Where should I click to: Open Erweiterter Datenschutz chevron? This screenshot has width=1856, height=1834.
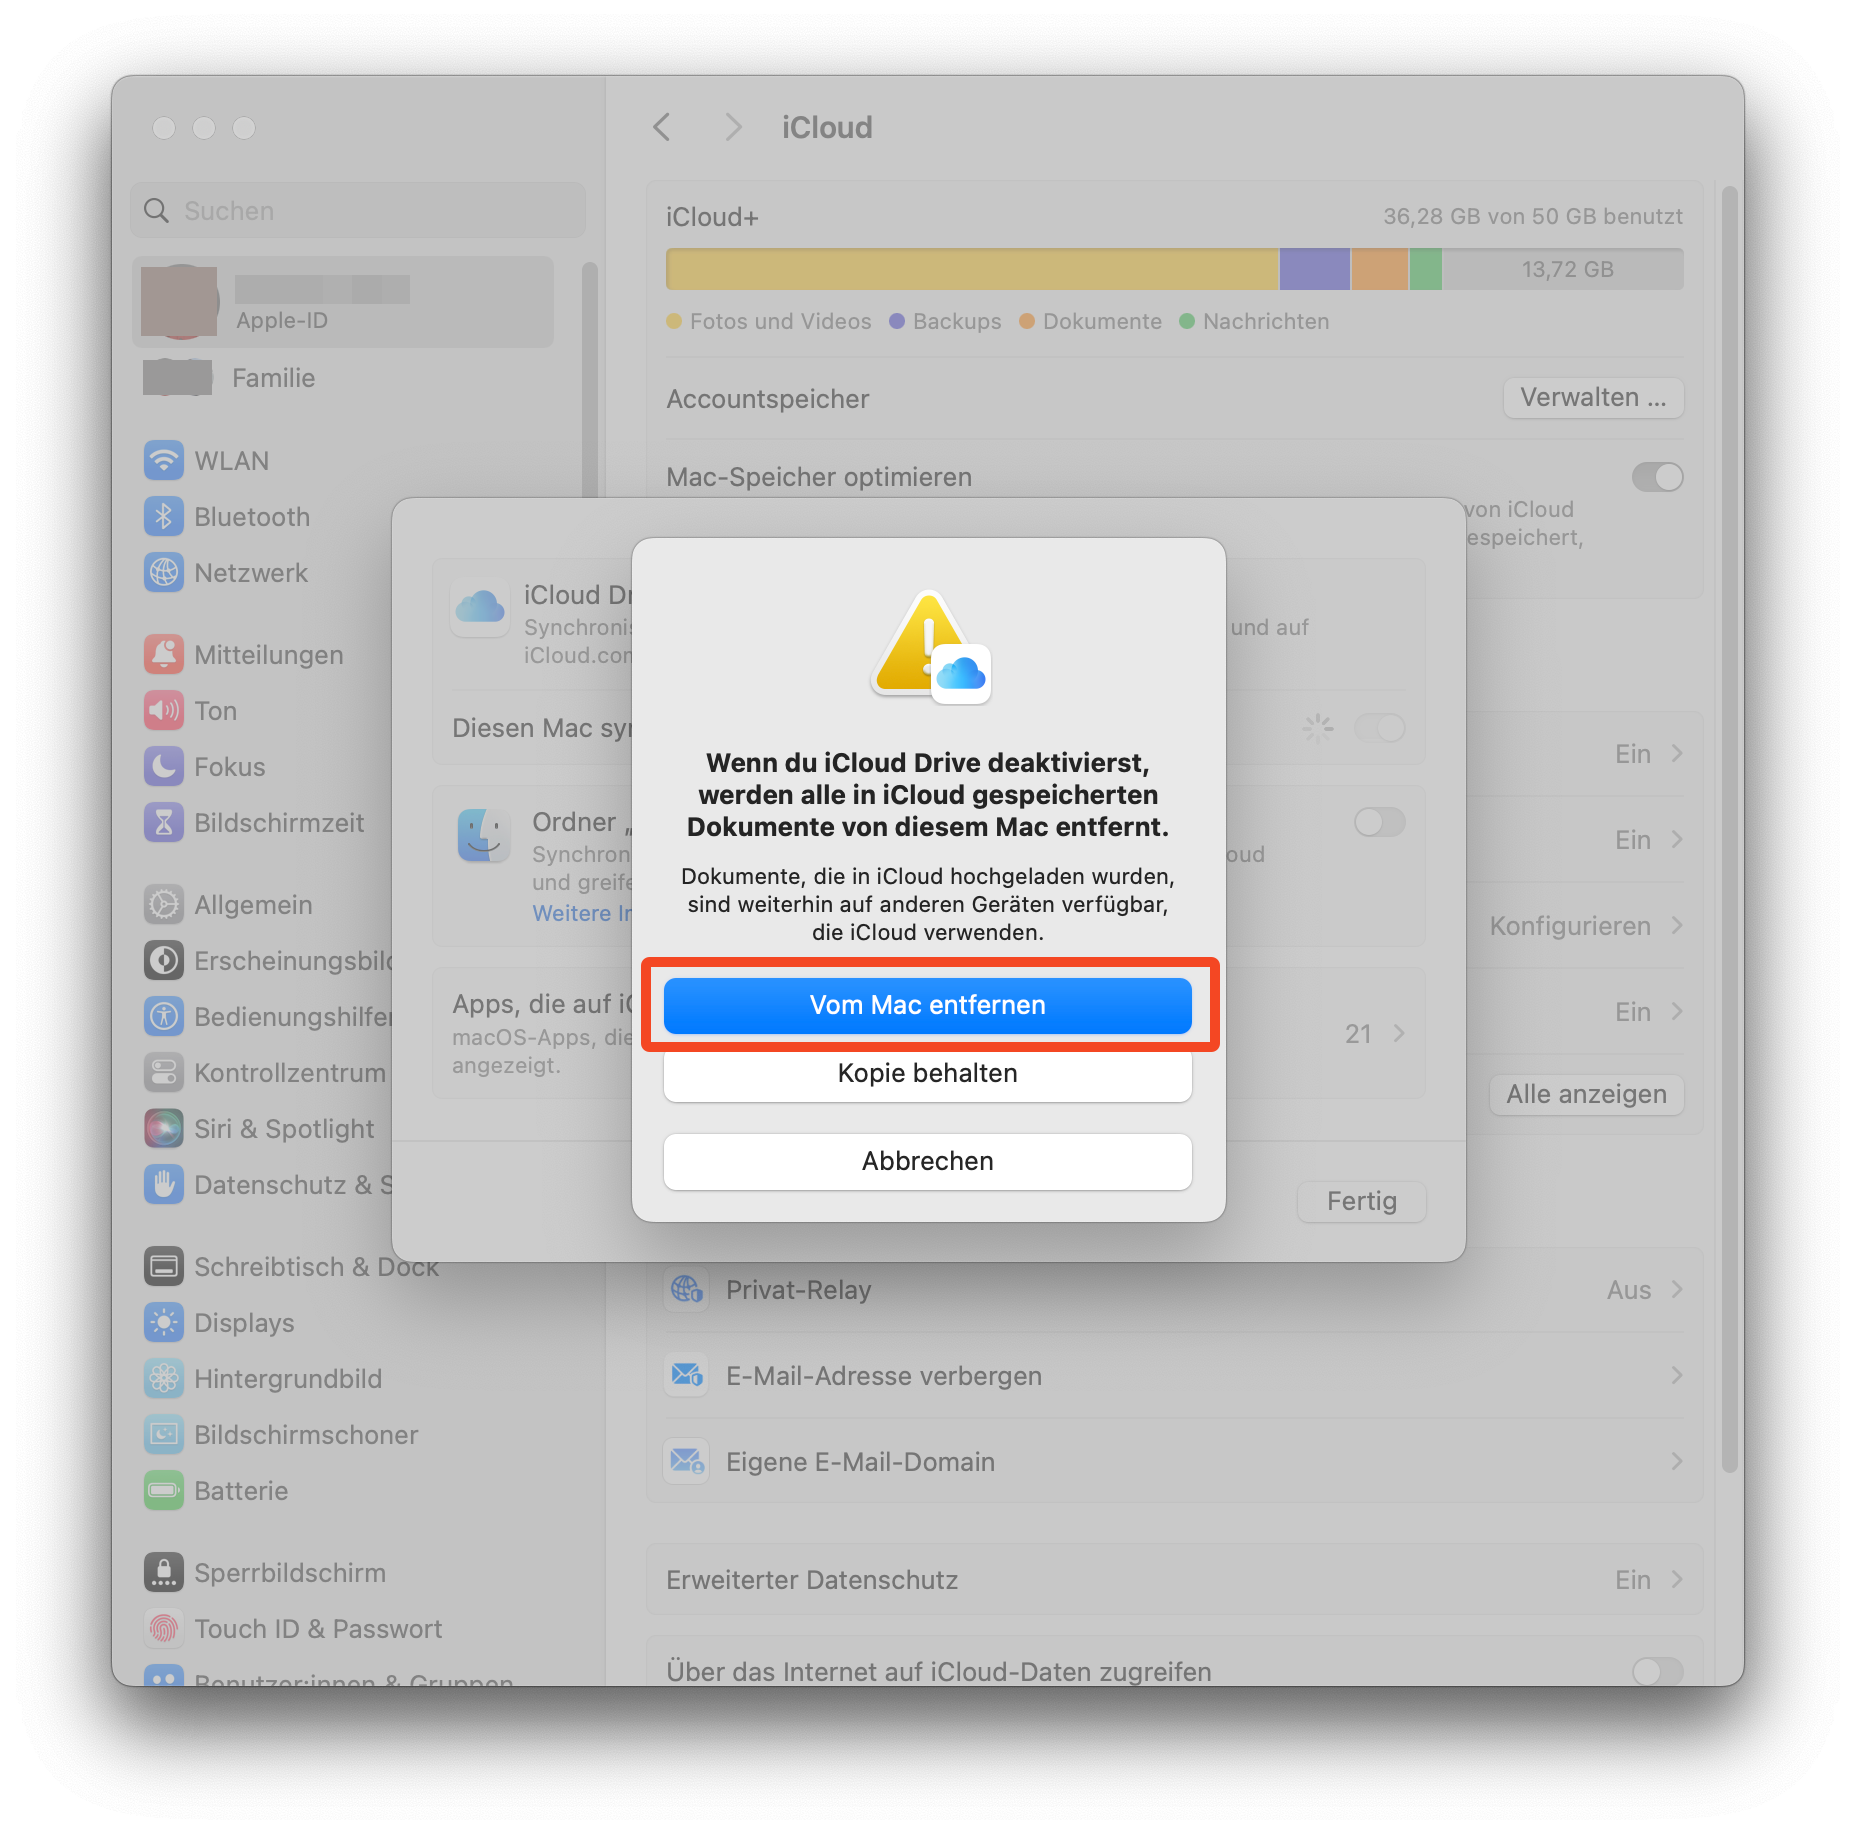tap(1677, 1580)
